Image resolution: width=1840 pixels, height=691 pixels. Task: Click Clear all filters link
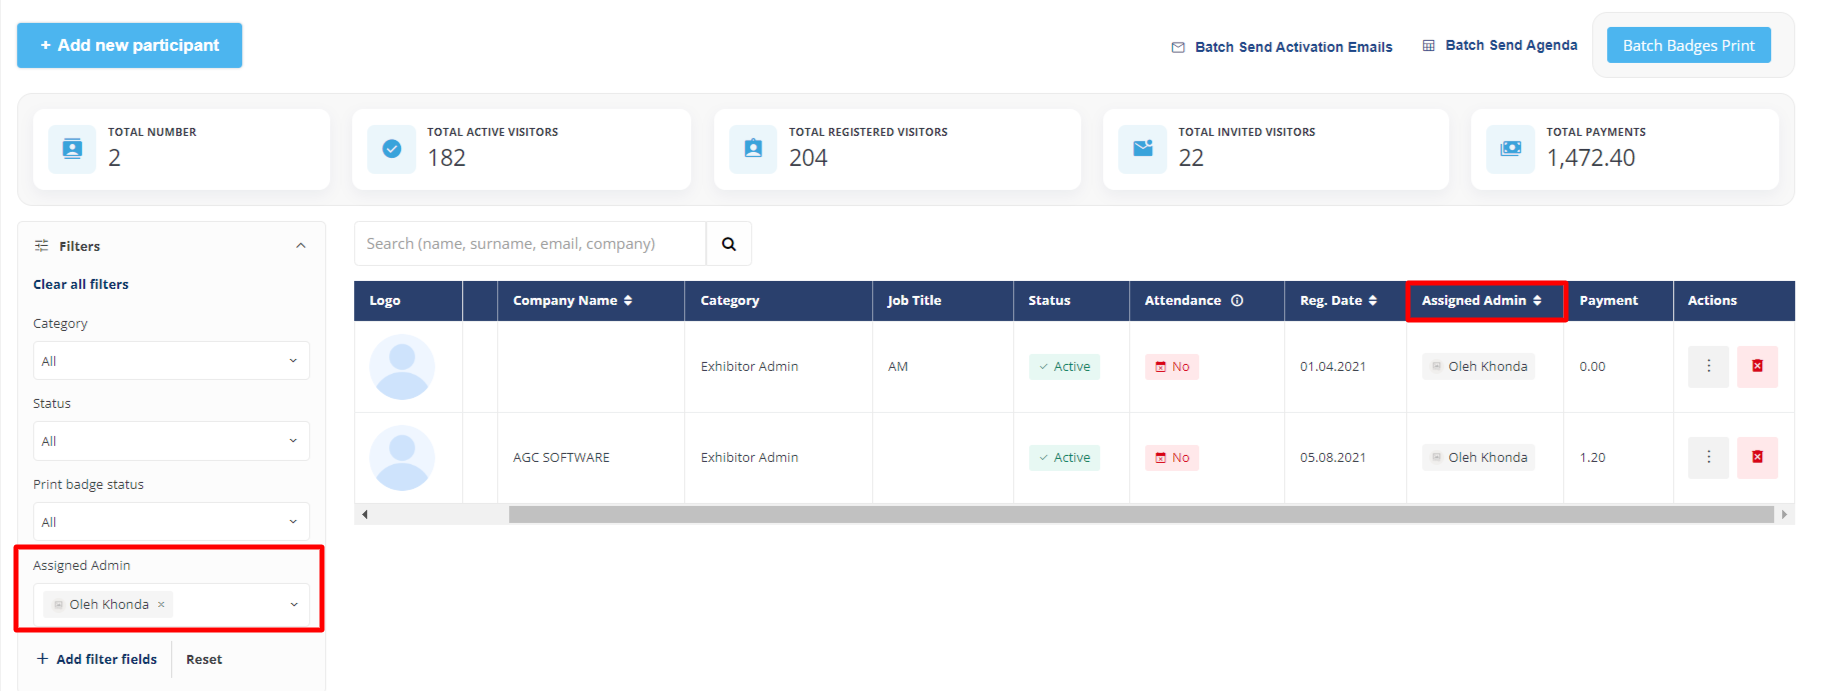81,284
